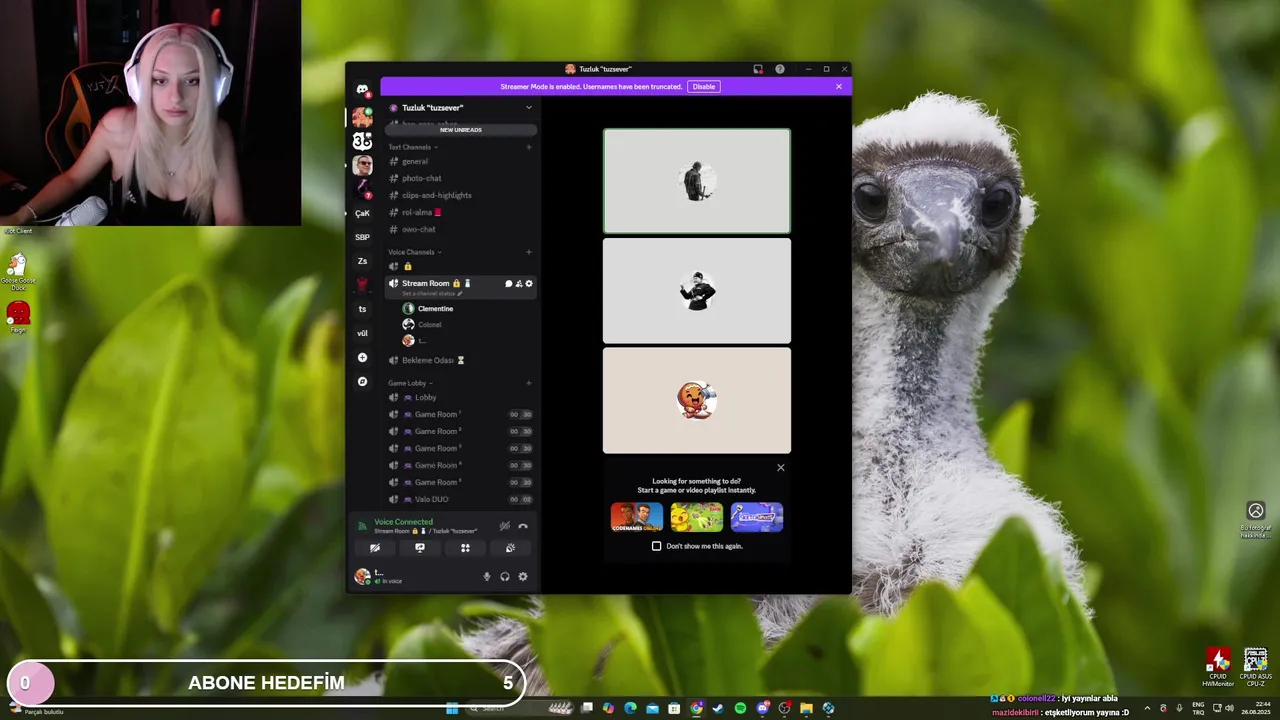The height and width of the screenshot is (720, 1280).
Task: Add channel to Game Lobby category
Action: [529, 383]
